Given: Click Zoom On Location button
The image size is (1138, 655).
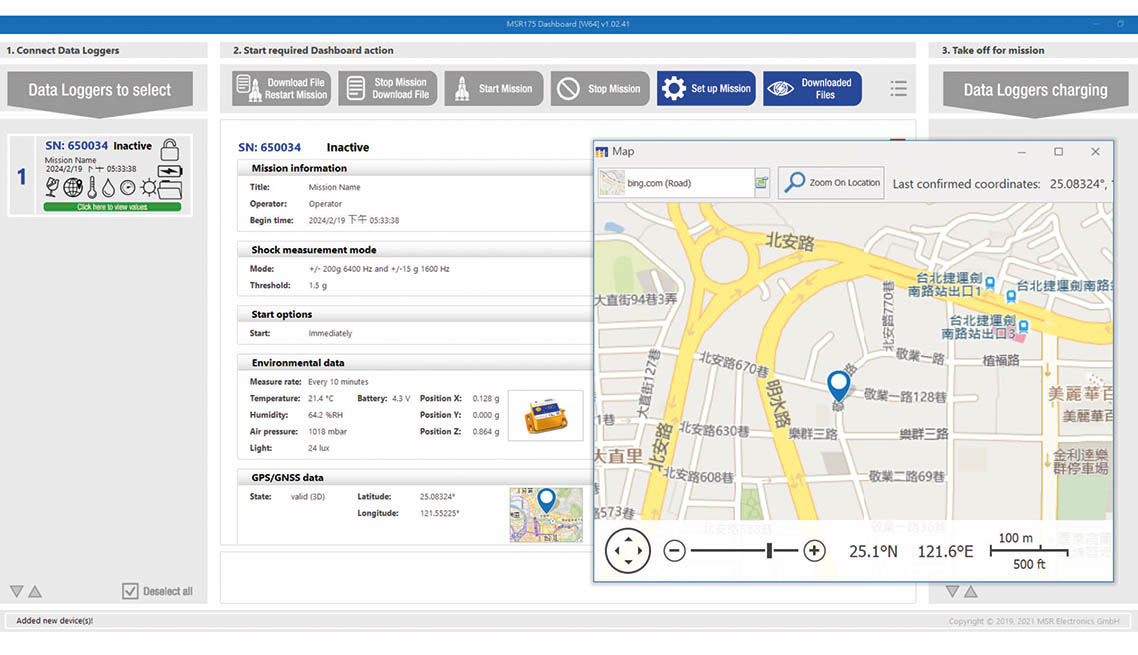Looking at the screenshot, I should [831, 183].
